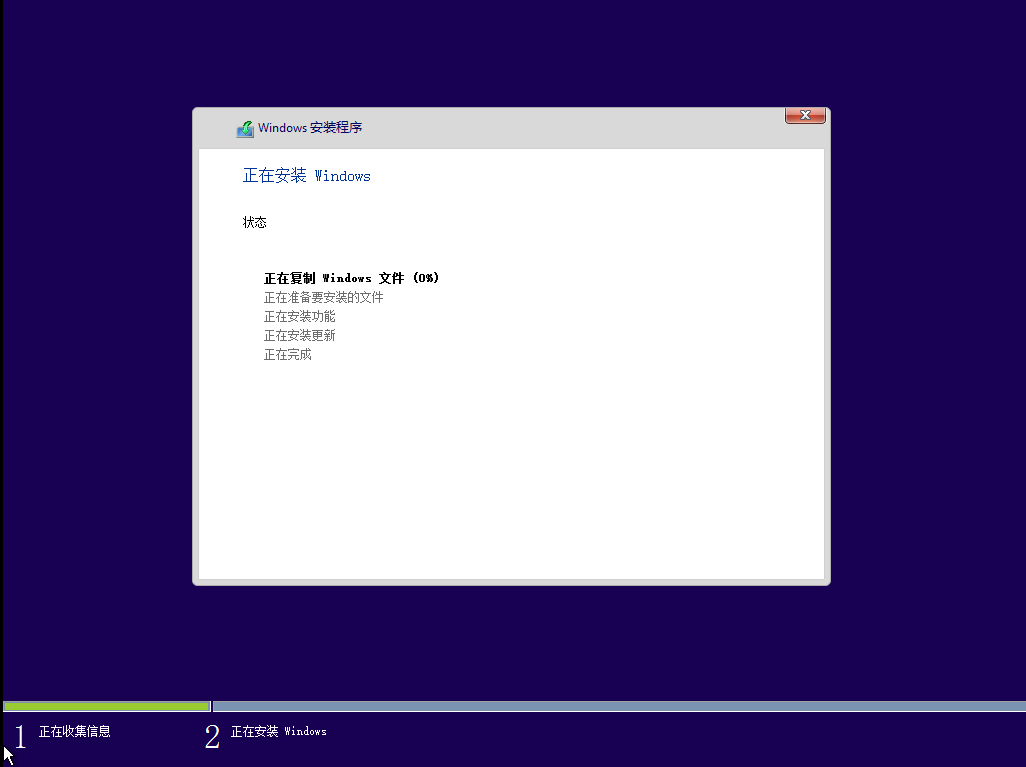Click the Windows setup icon in title bar
Screen dimensions: 1026x767
pos(245,129)
